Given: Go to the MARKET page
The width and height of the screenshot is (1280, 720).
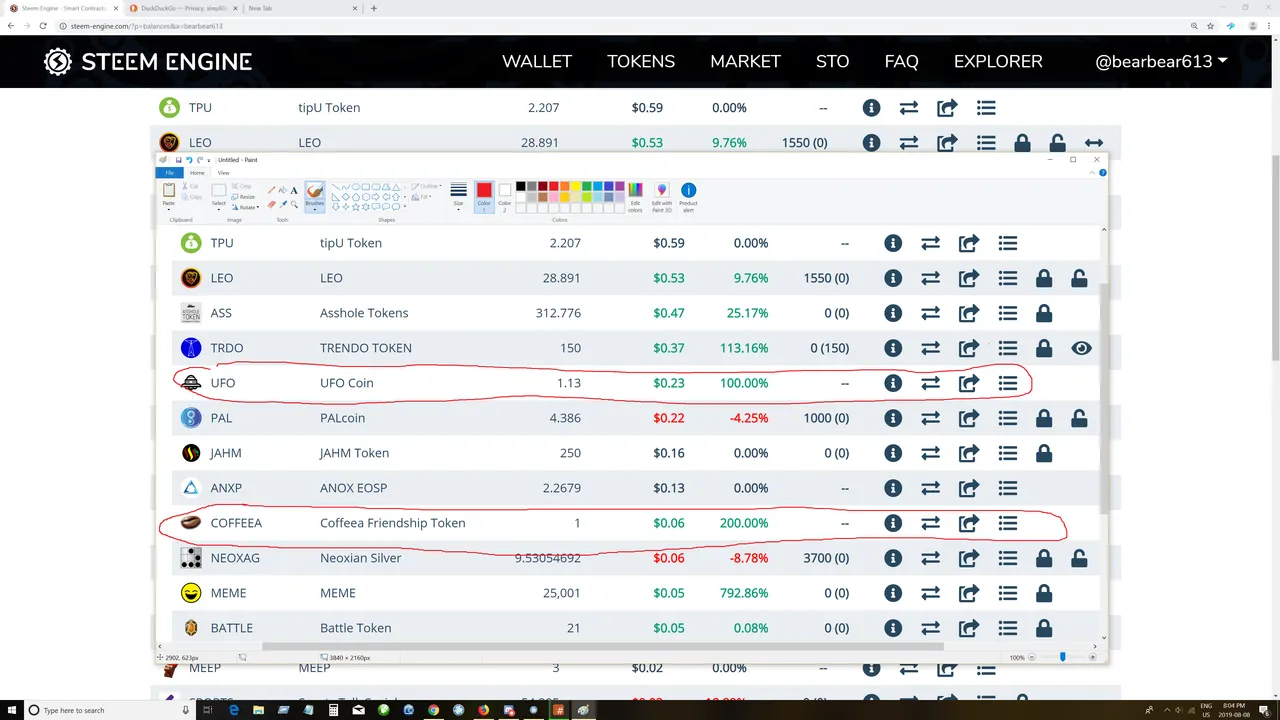Looking at the screenshot, I should [x=745, y=61].
